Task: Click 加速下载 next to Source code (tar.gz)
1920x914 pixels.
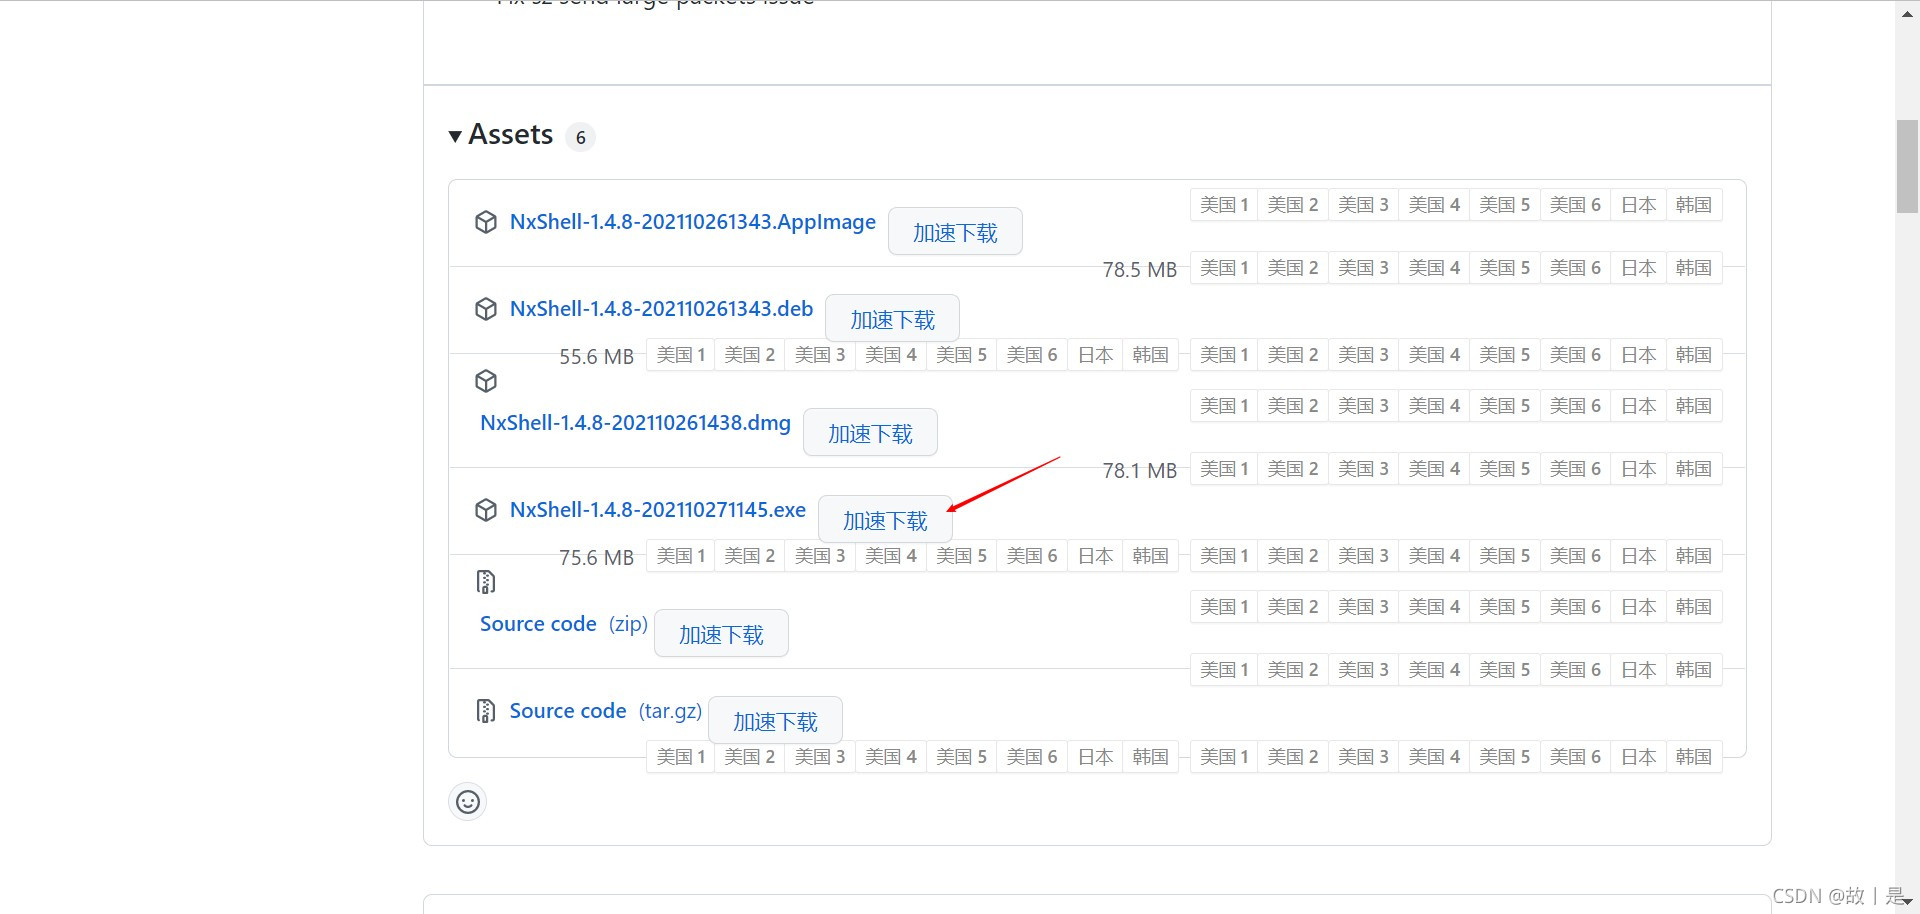Action: click(x=775, y=721)
